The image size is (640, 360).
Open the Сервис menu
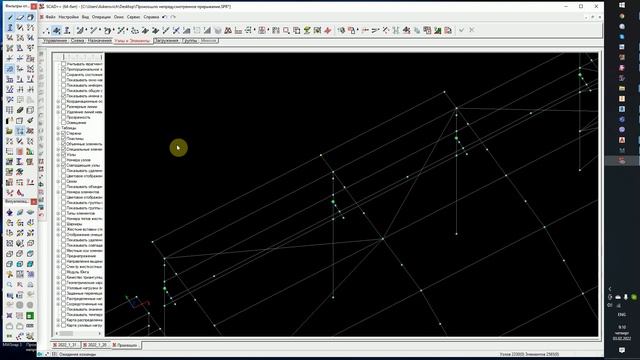point(133,17)
